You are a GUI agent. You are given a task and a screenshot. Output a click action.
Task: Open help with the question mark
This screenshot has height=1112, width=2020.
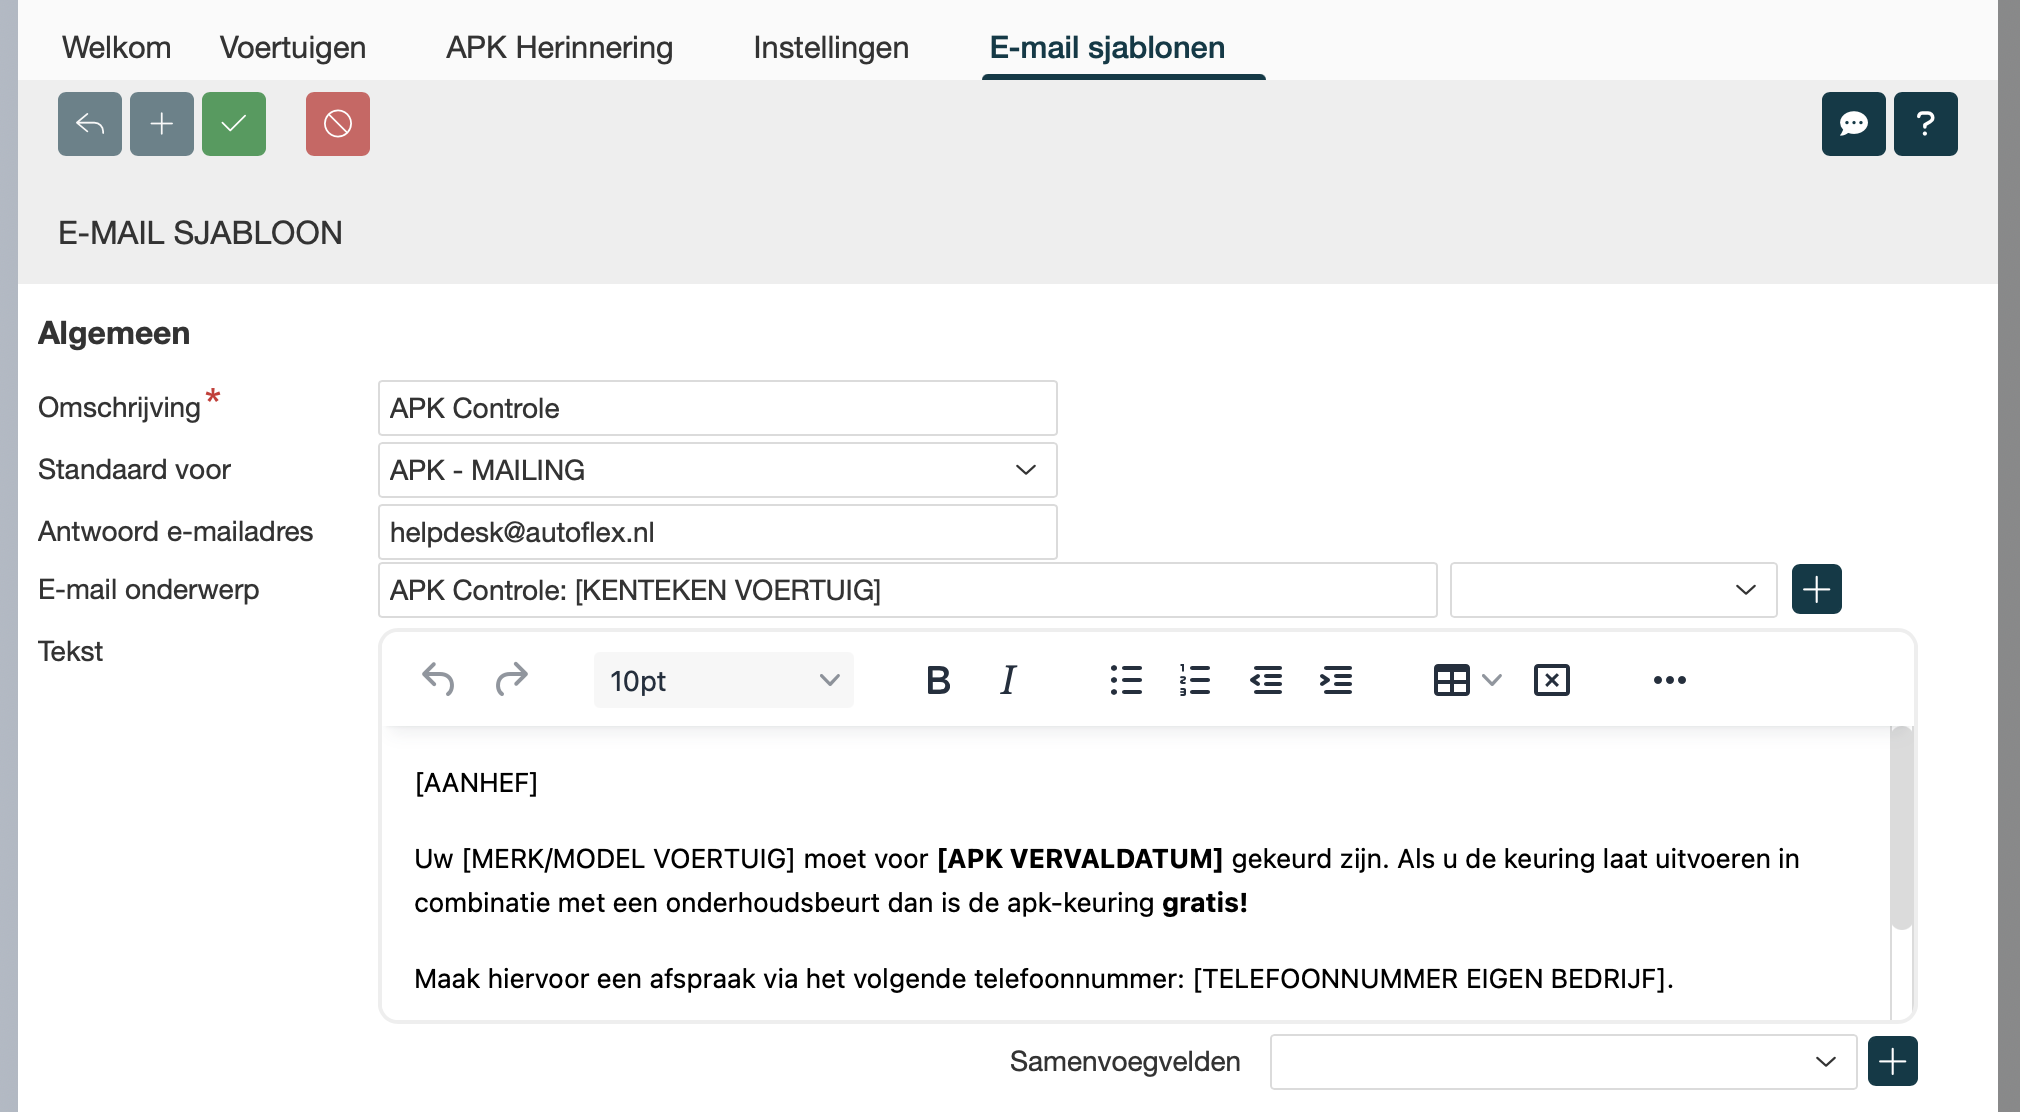[1925, 124]
